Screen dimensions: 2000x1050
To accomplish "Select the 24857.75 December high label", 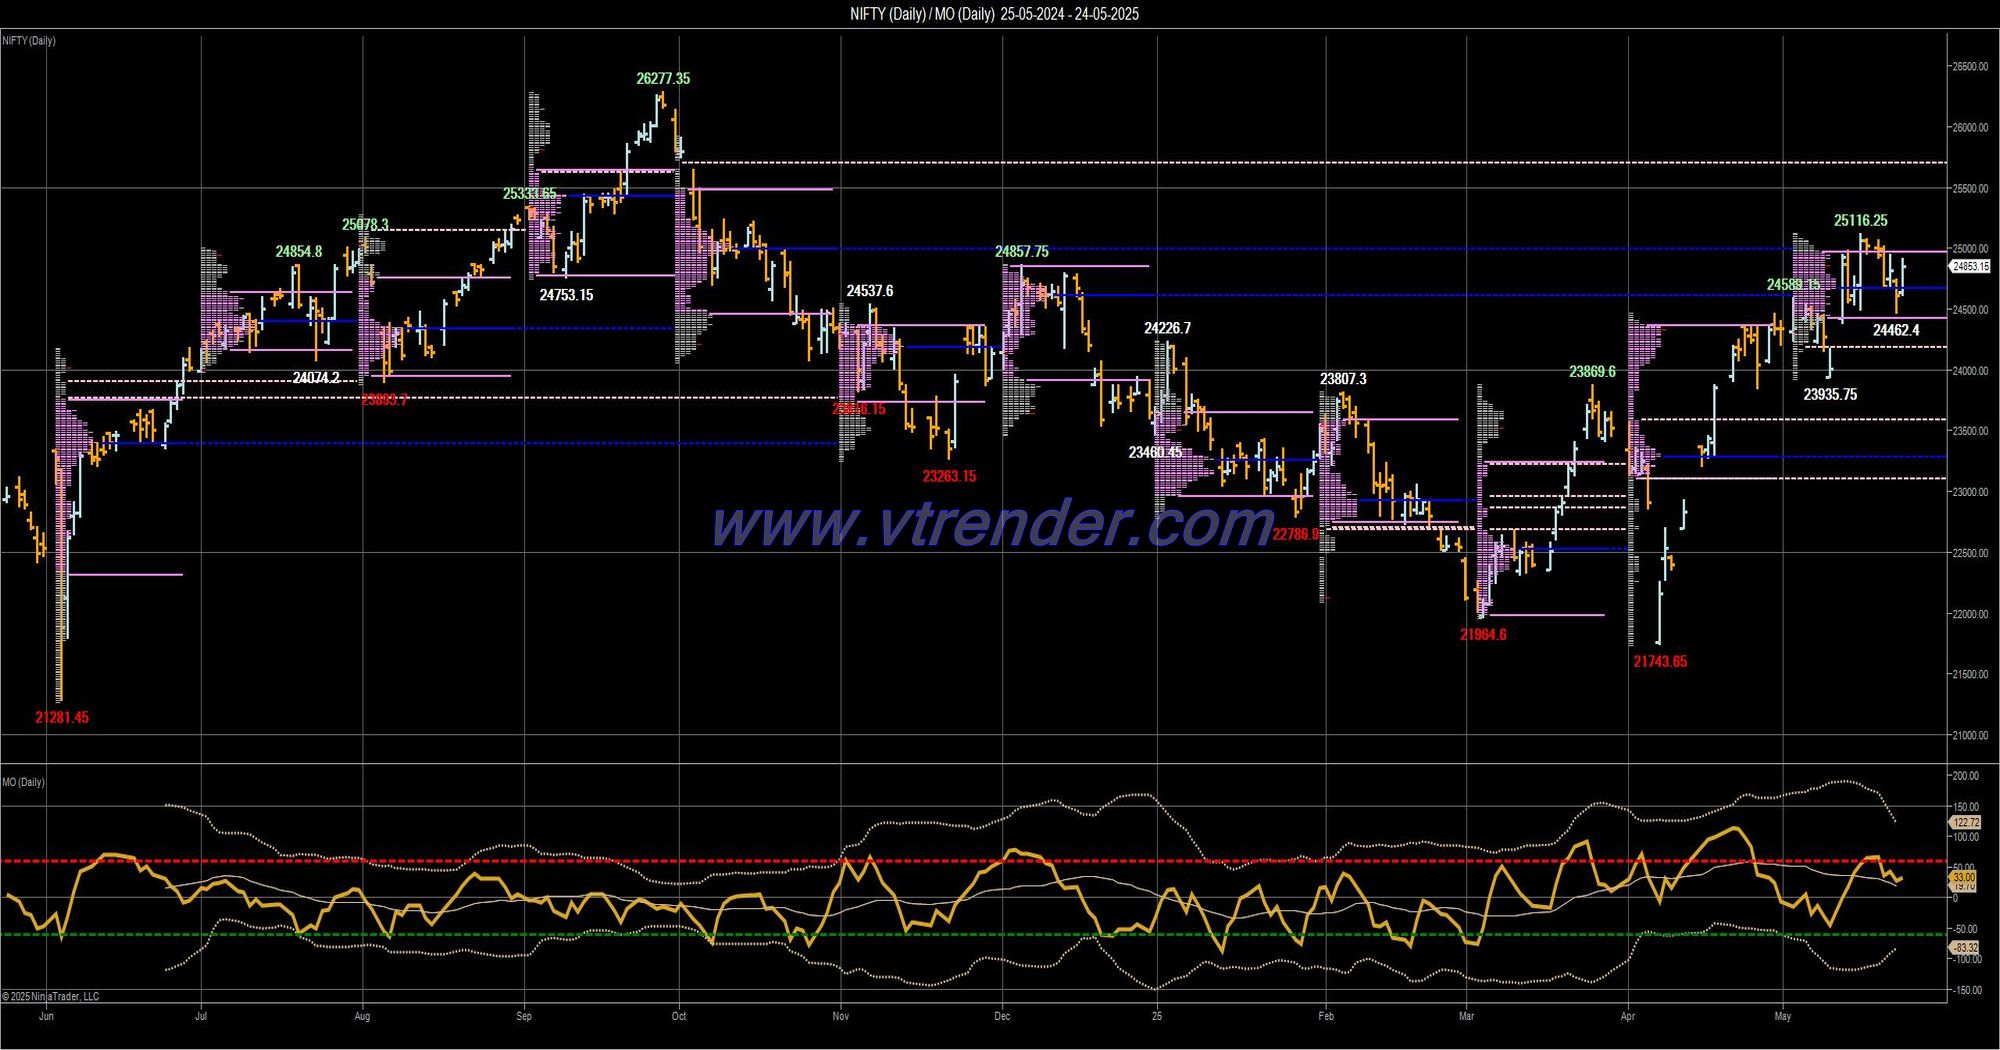I will point(1022,252).
